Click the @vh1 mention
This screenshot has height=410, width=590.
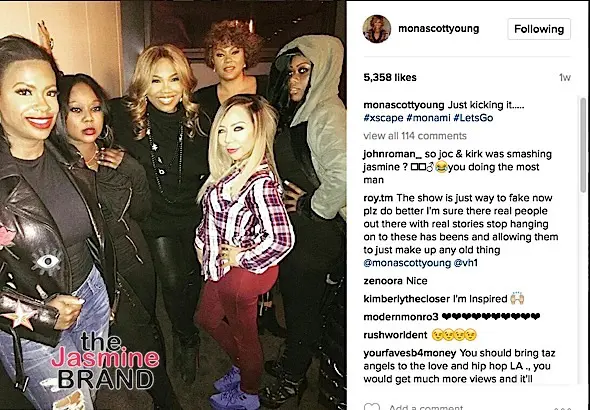click(x=465, y=263)
